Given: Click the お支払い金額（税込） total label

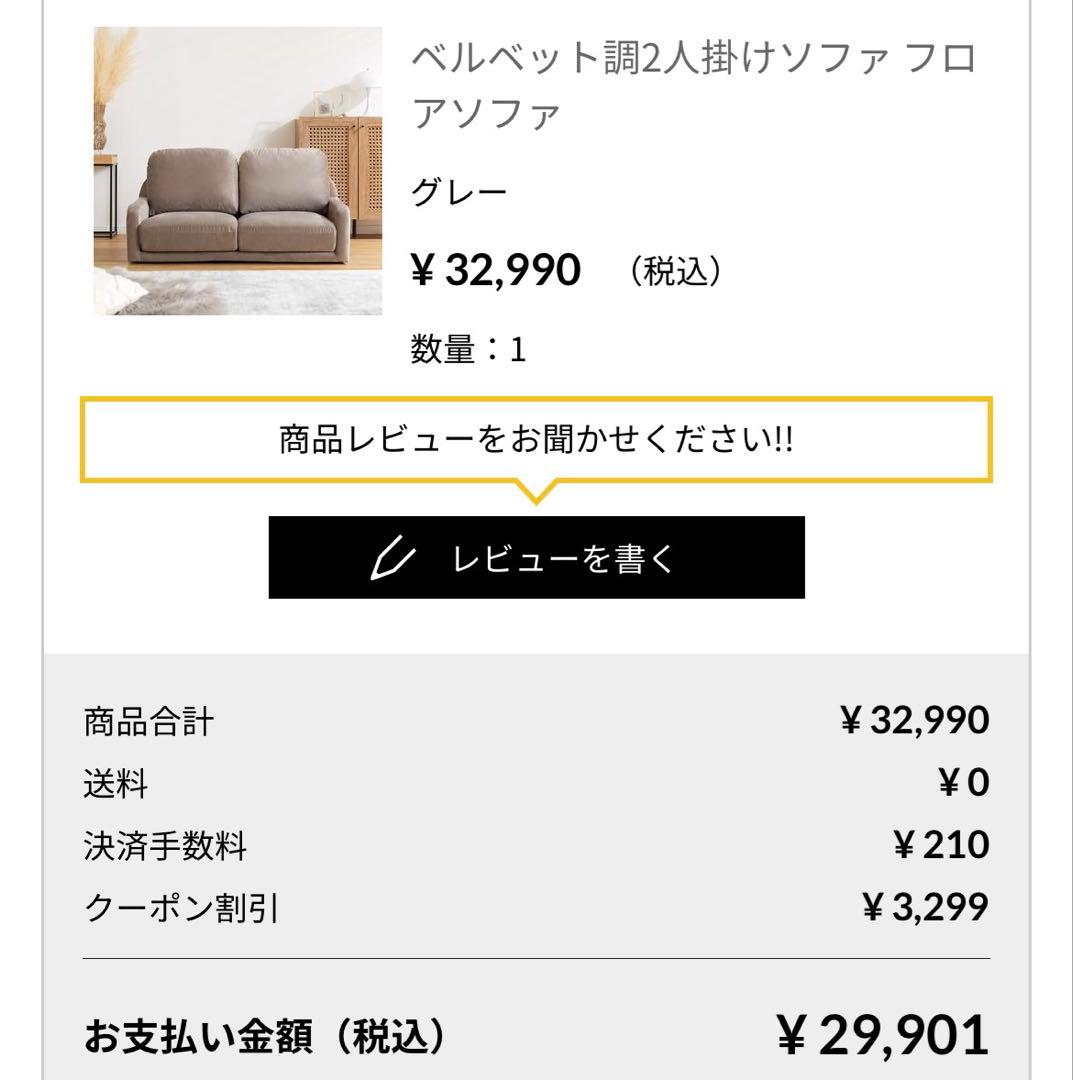Looking at the screenshot, I should [x=265, y=1037].
